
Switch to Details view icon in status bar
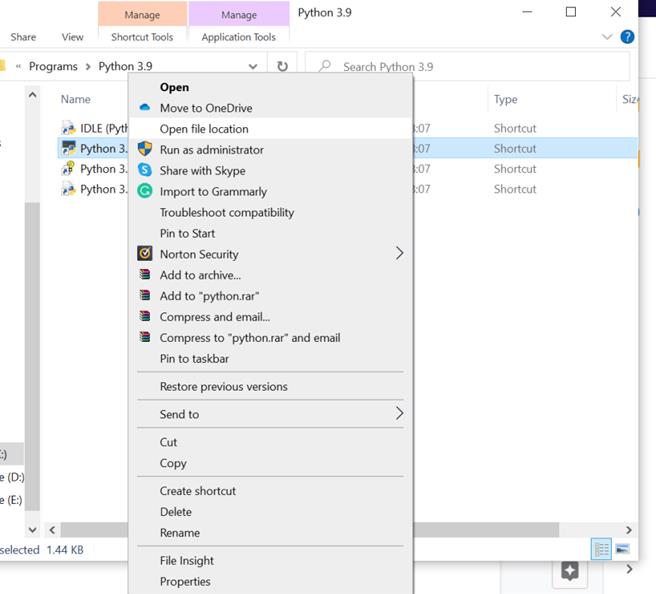pos(602,549)
